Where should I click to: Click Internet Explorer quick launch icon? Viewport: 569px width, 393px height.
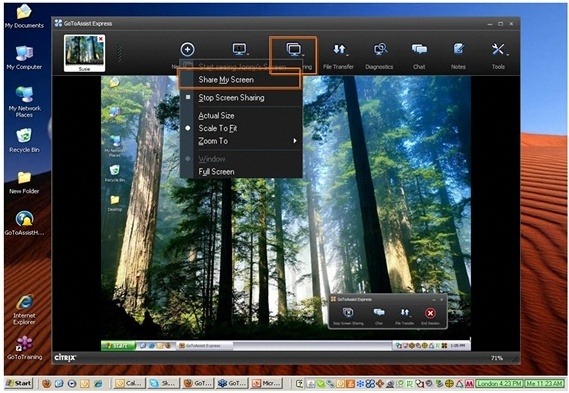click(x=98, y=383)
